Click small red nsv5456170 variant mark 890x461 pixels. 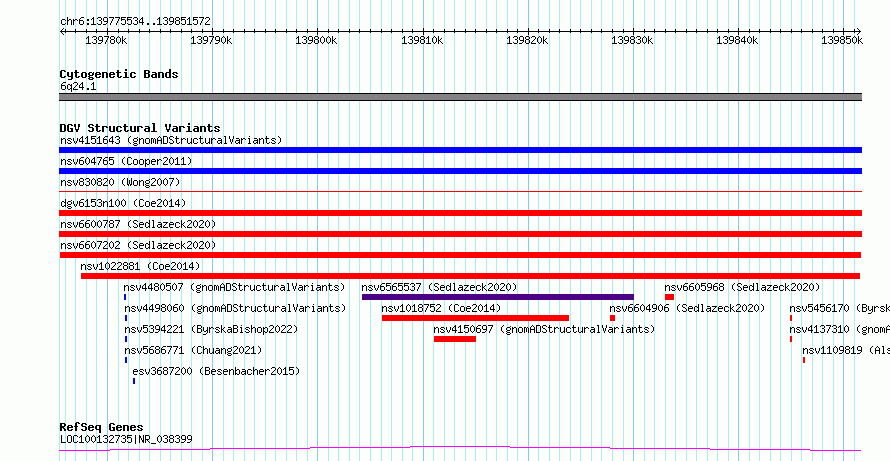pyautogui.click(x=791, y=318)
